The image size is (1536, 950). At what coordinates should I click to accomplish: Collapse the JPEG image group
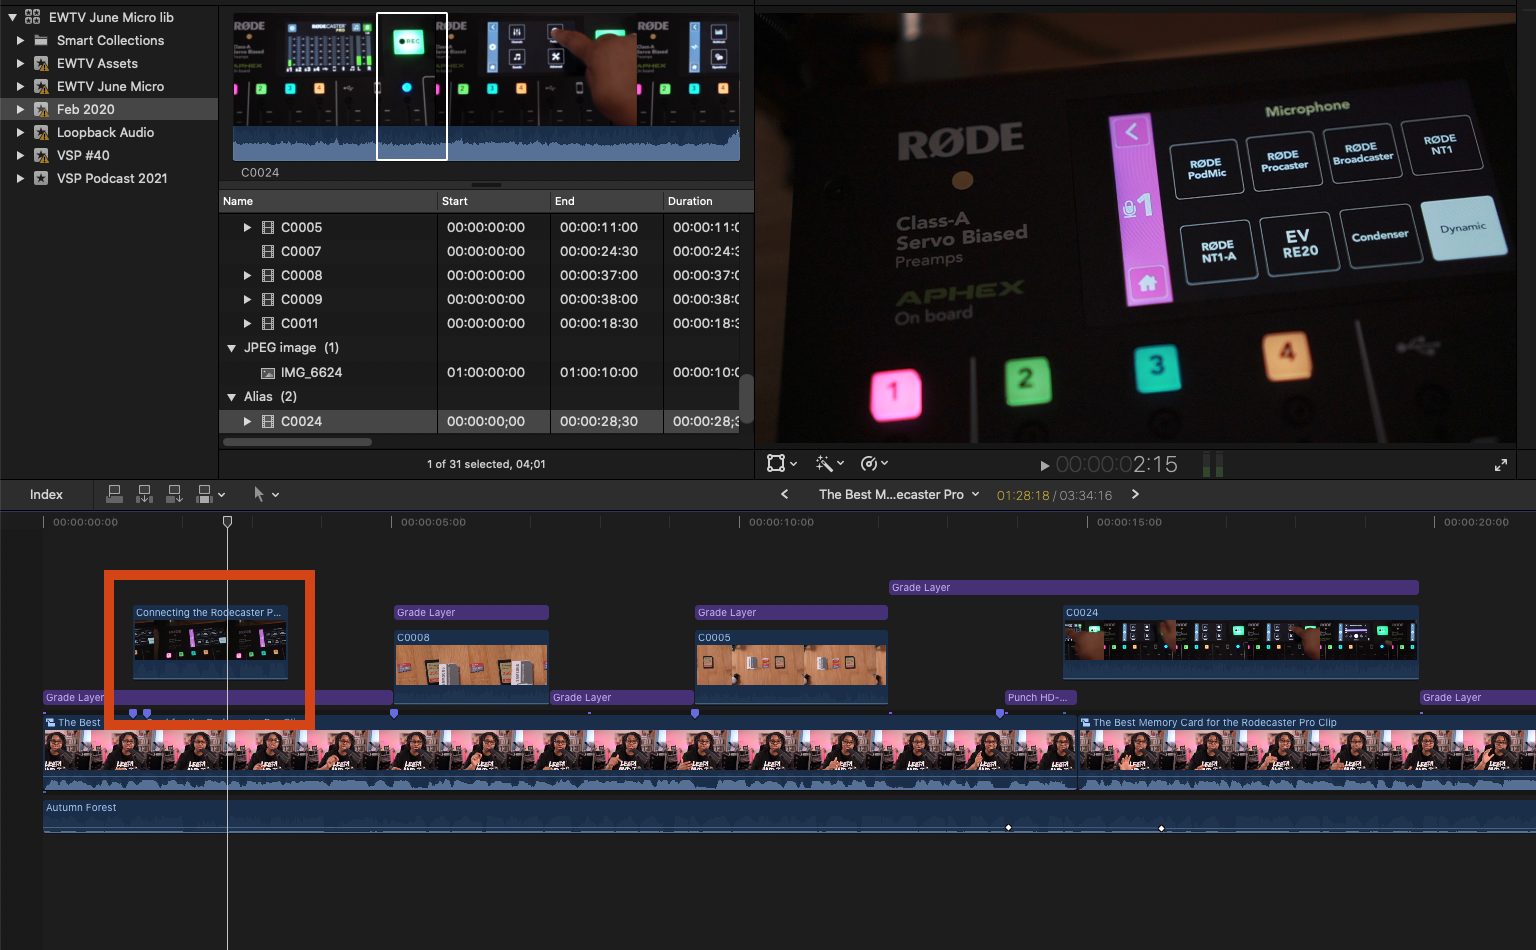pyautogui.click(x=232, y=348)
